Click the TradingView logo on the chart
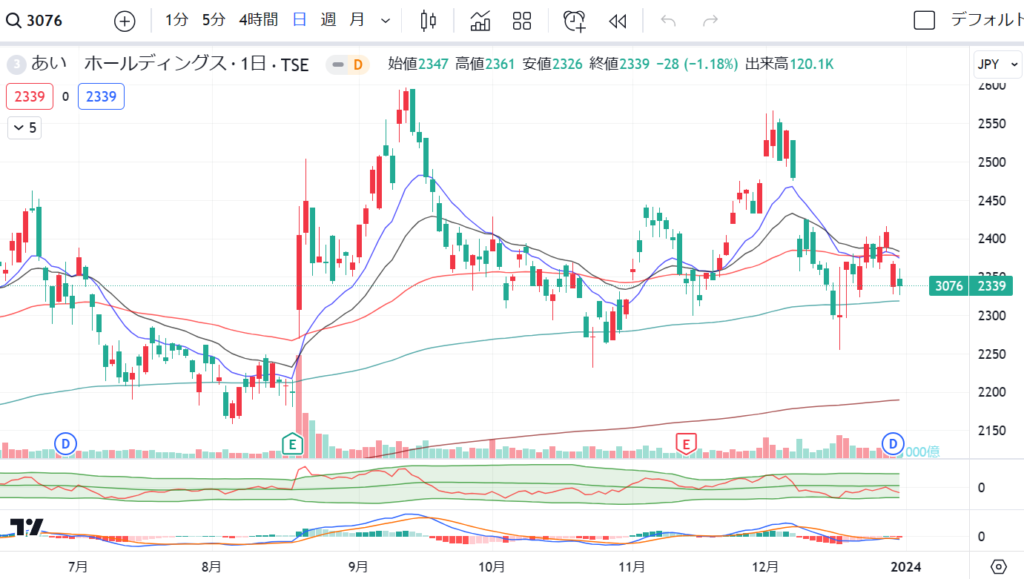The height and width of the screenshot is (579, 1024). 28,528
